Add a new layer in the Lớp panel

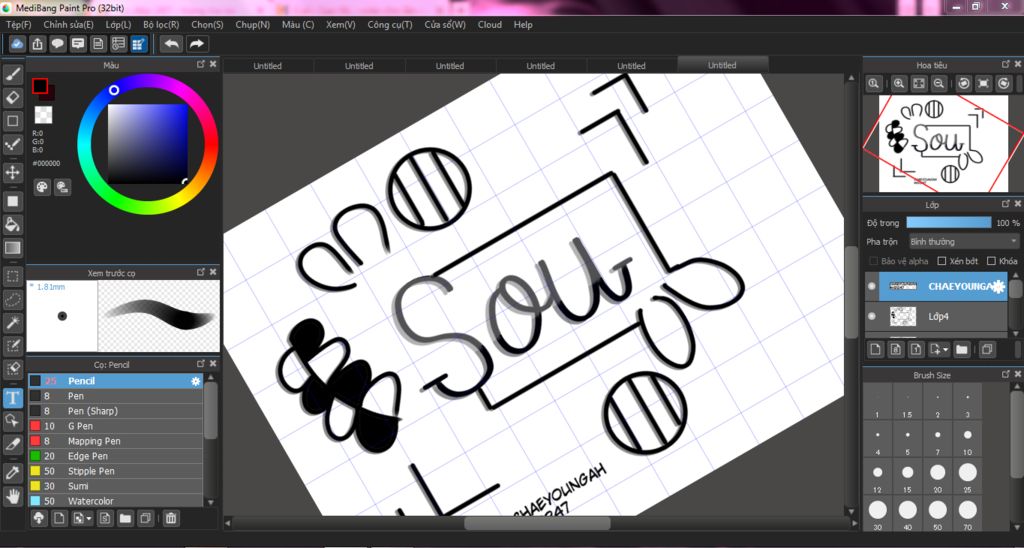[x=876, y=349]
